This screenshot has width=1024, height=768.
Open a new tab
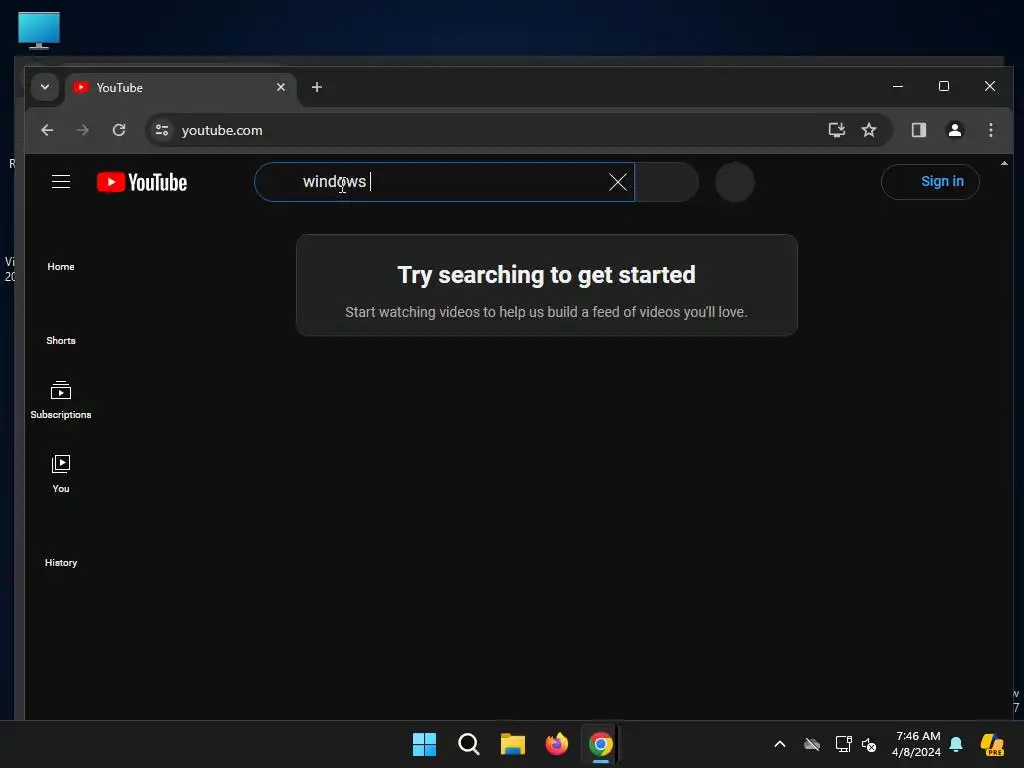pos(317,88)
